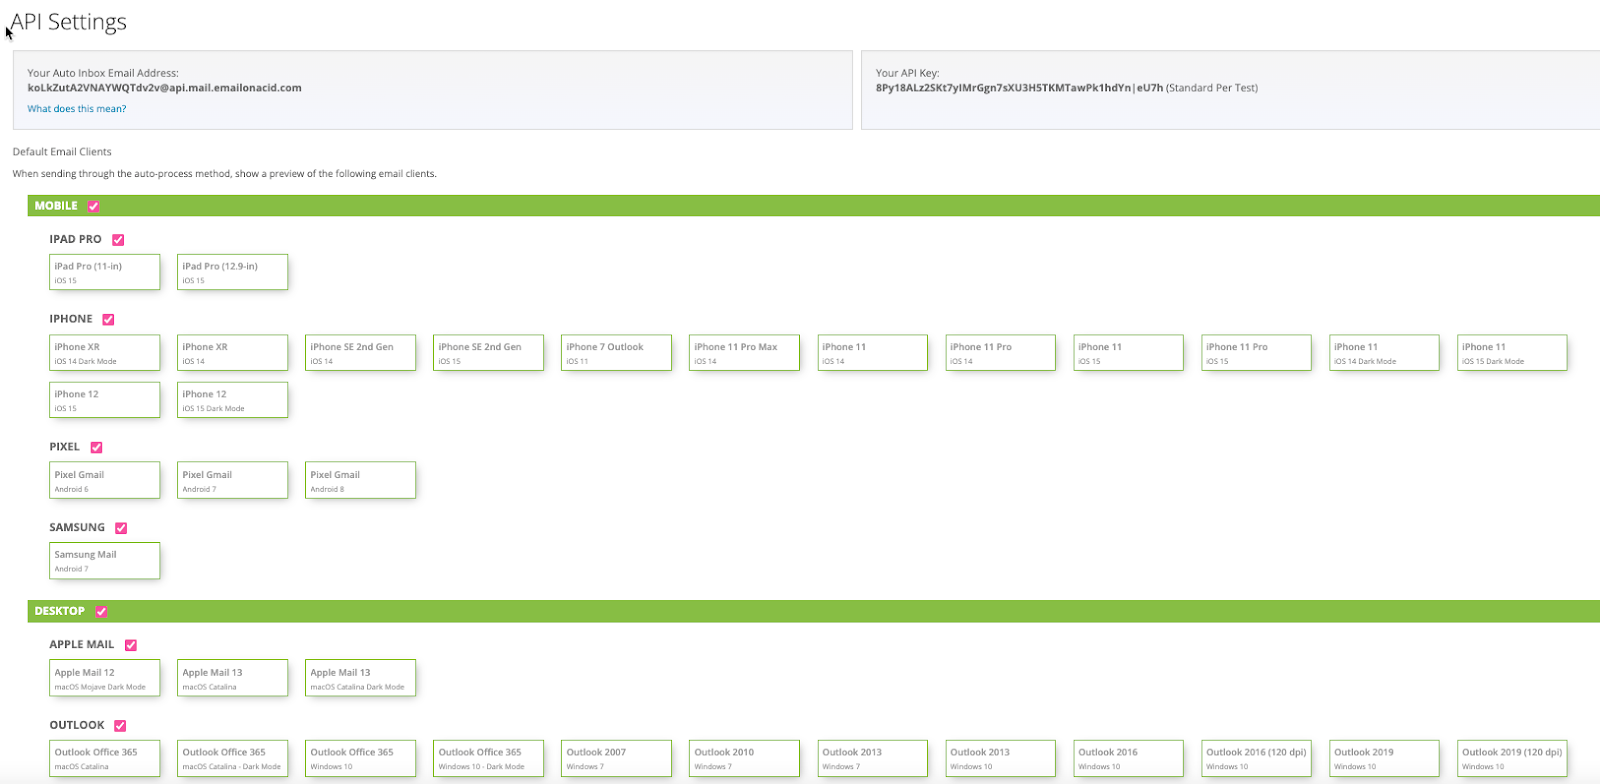Select Apple Mail 13 Catalina Dark Mode card

[x=361, y=678]
